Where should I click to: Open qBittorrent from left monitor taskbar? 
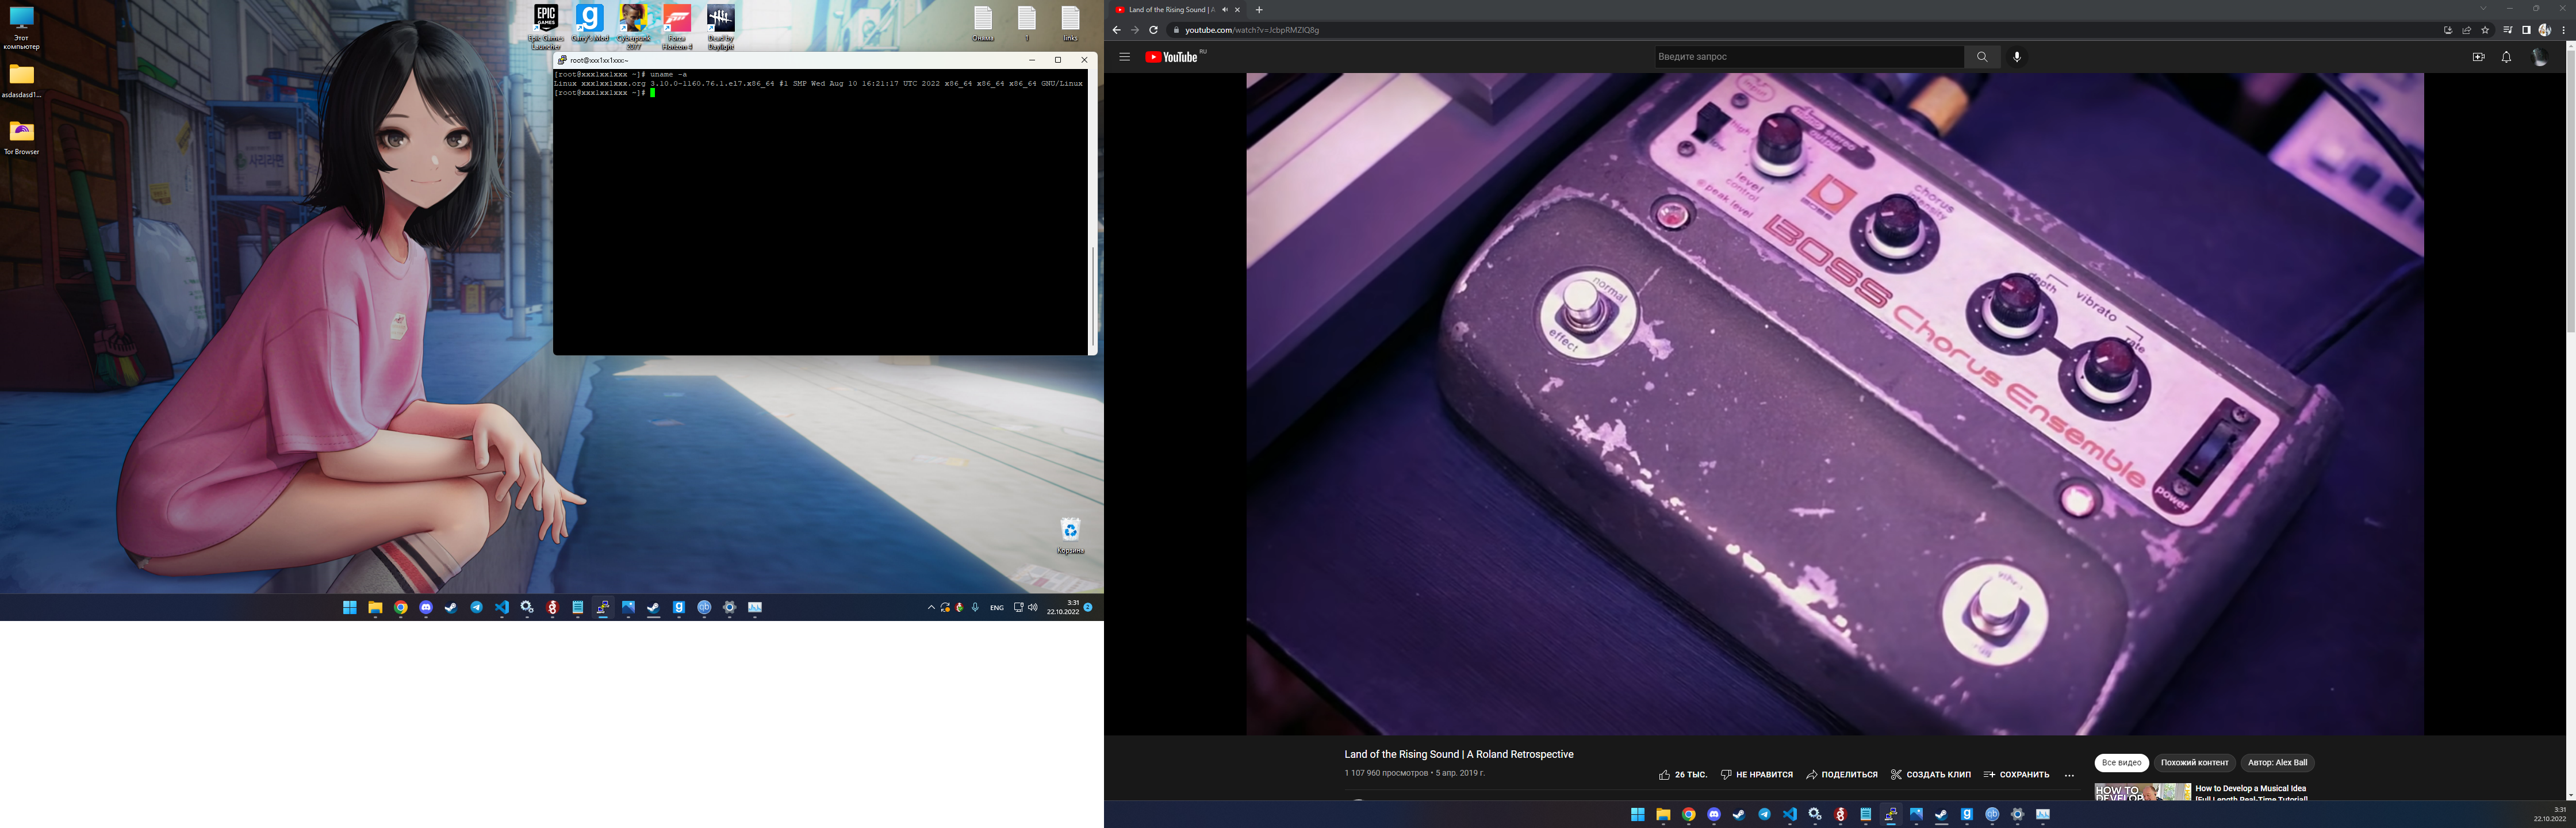[704, 607]
